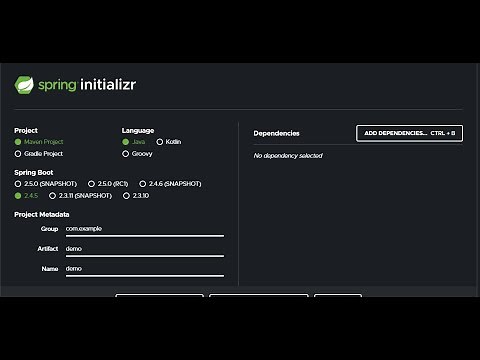
Task: Click the Spring leaf logo icon
Action: [24, 85]
